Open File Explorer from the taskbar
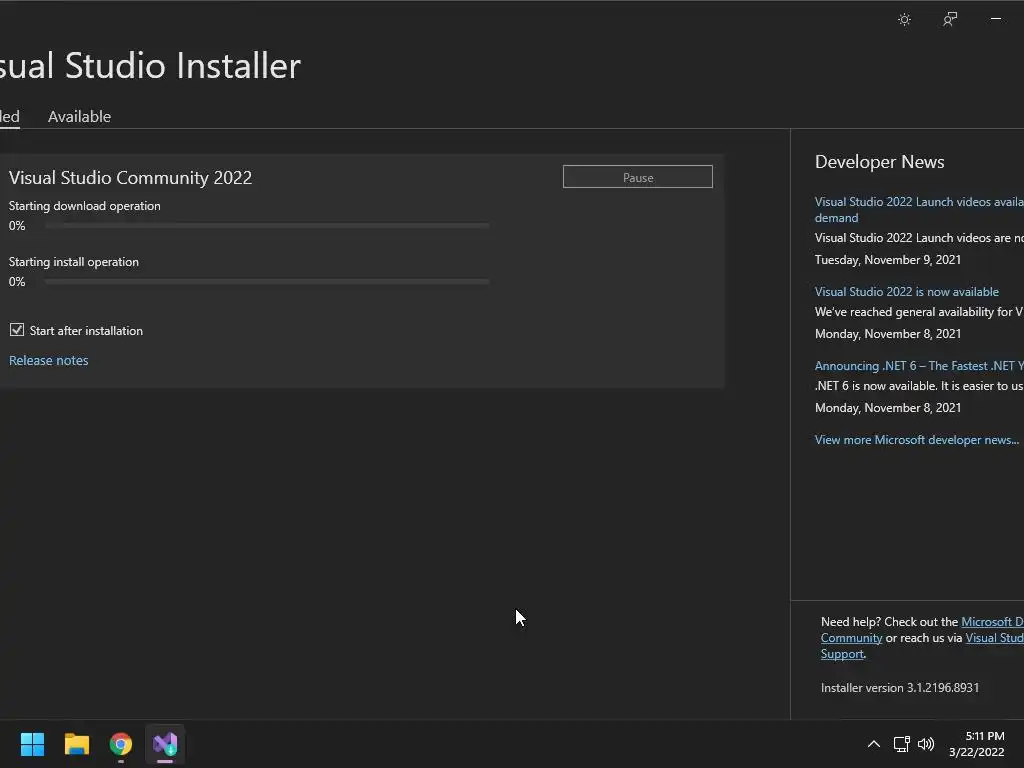This screenshot has height=768, width=1024. pos(76,744)
